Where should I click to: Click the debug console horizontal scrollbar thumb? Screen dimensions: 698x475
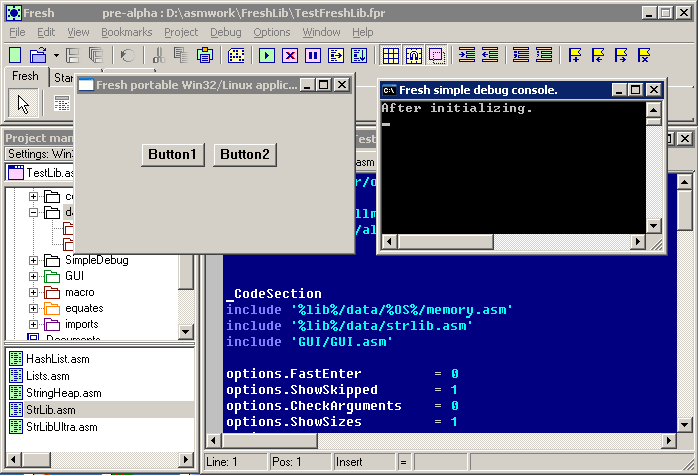click(446, 242)
